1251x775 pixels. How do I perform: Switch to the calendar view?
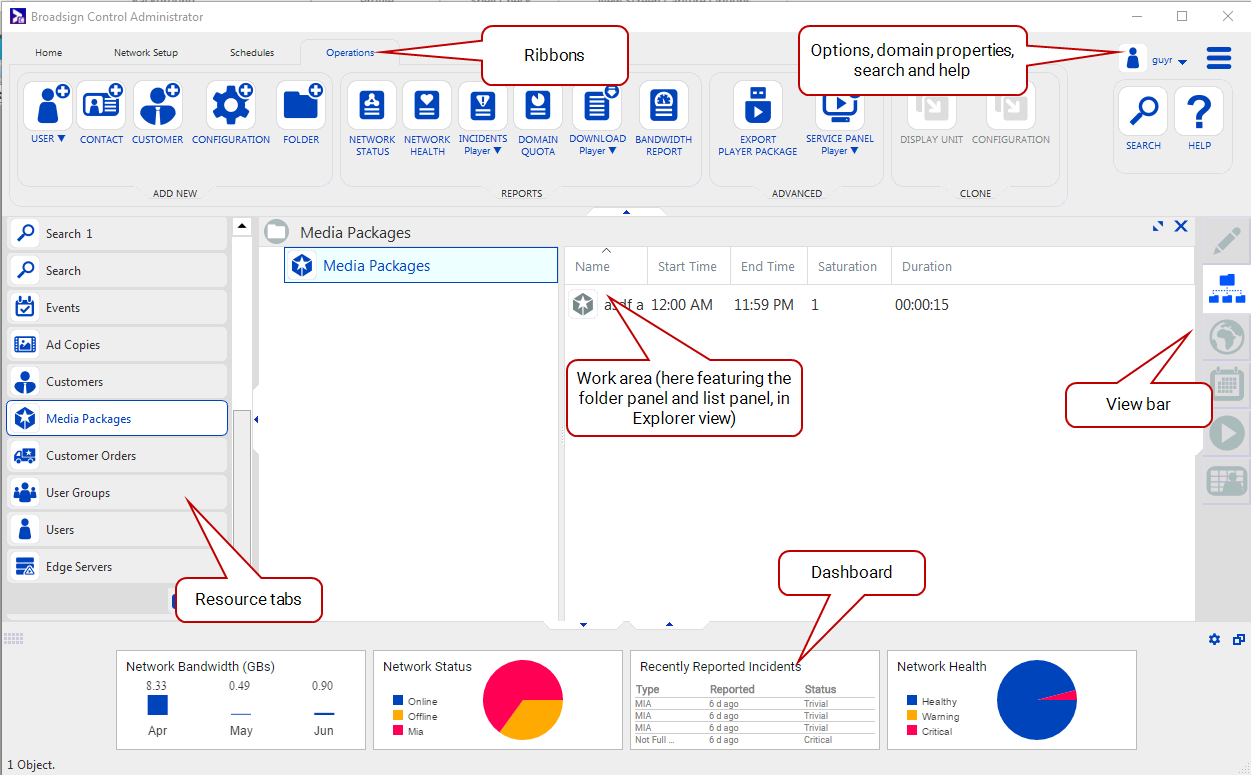(x=1227, y=385)
